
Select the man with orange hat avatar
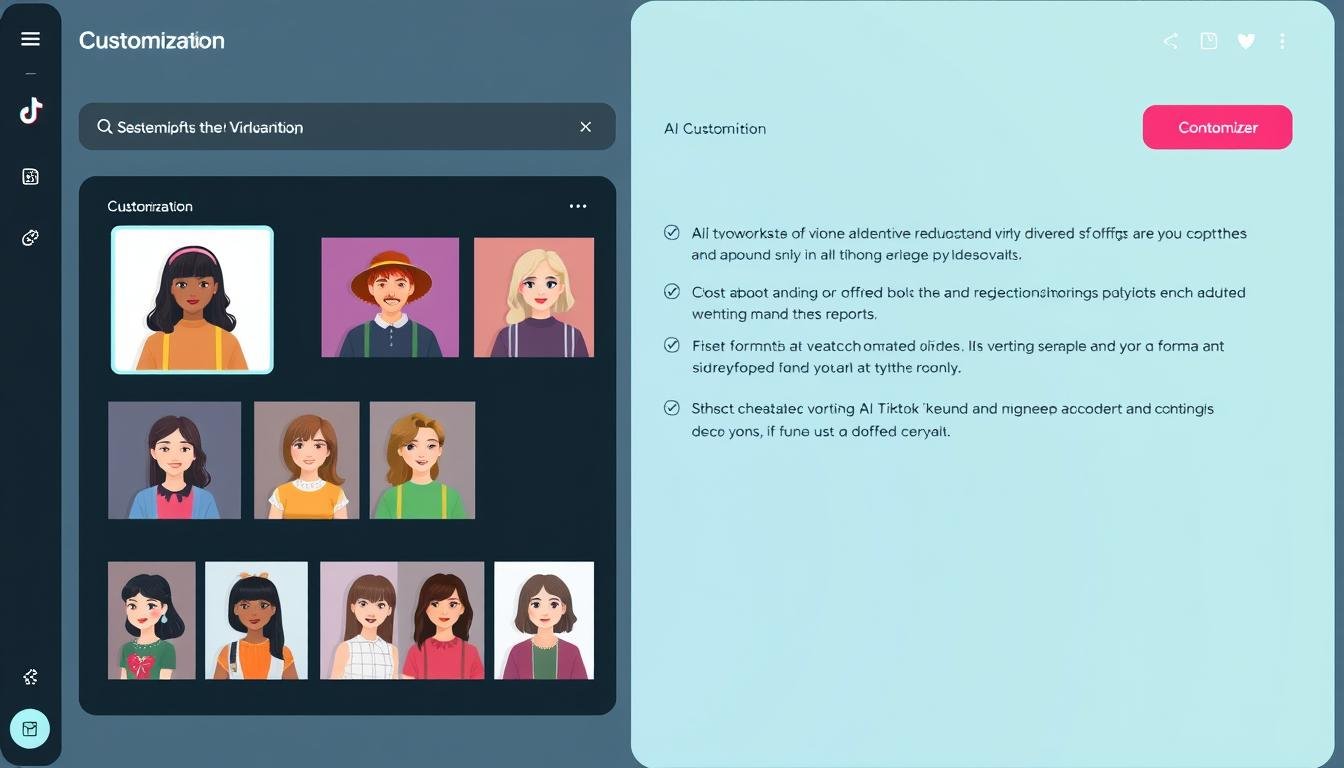(x=390, y=297)
